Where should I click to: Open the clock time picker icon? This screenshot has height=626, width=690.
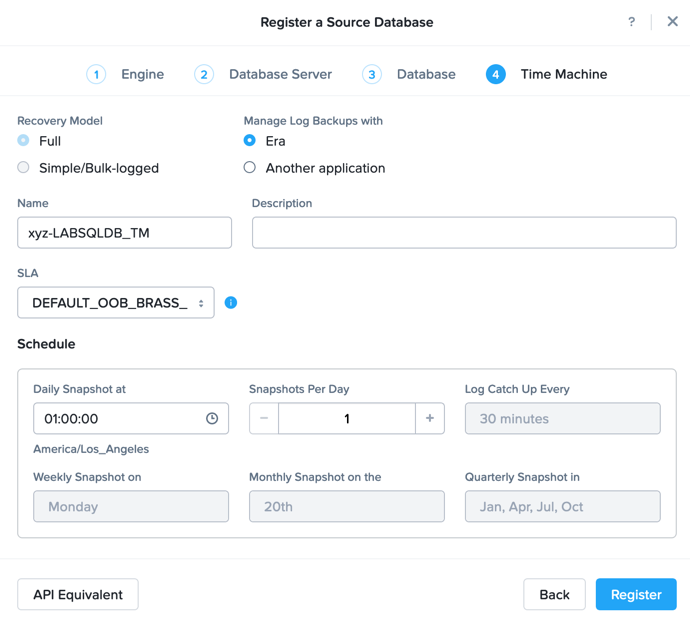click(x=212, y=418)
